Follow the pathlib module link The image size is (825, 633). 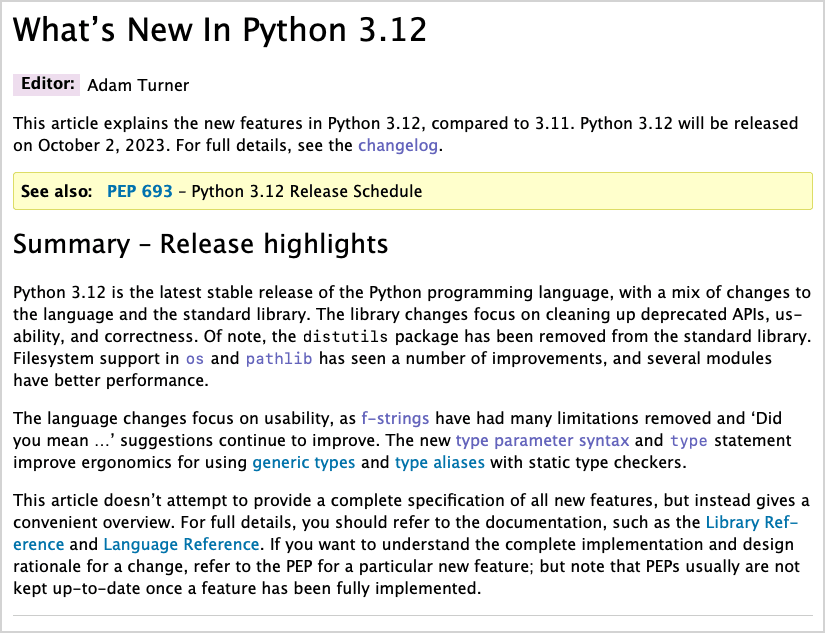(279, 359)
